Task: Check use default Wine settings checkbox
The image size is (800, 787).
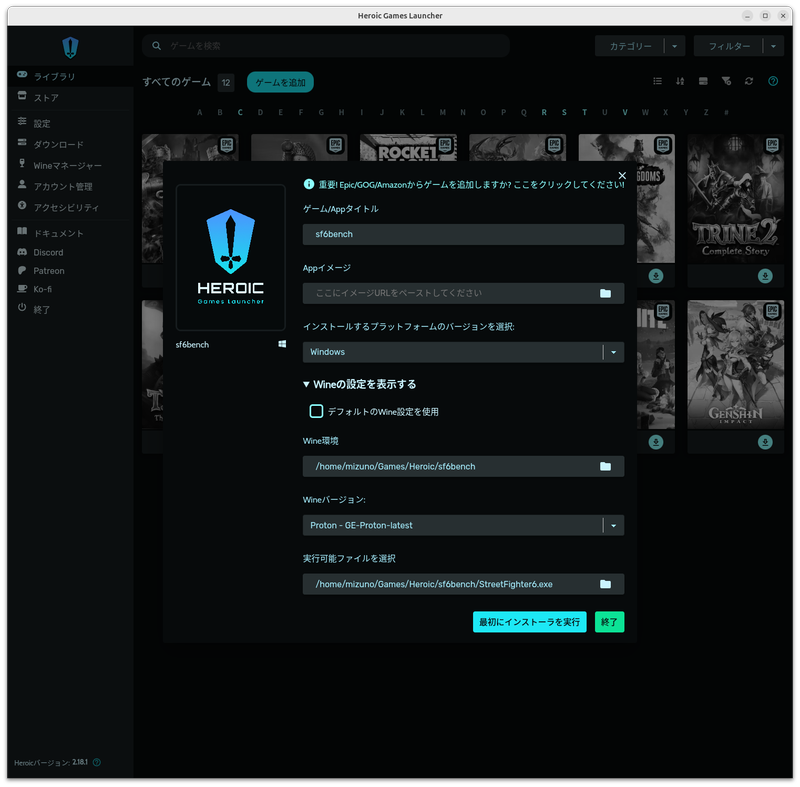Action: (316, 411)
